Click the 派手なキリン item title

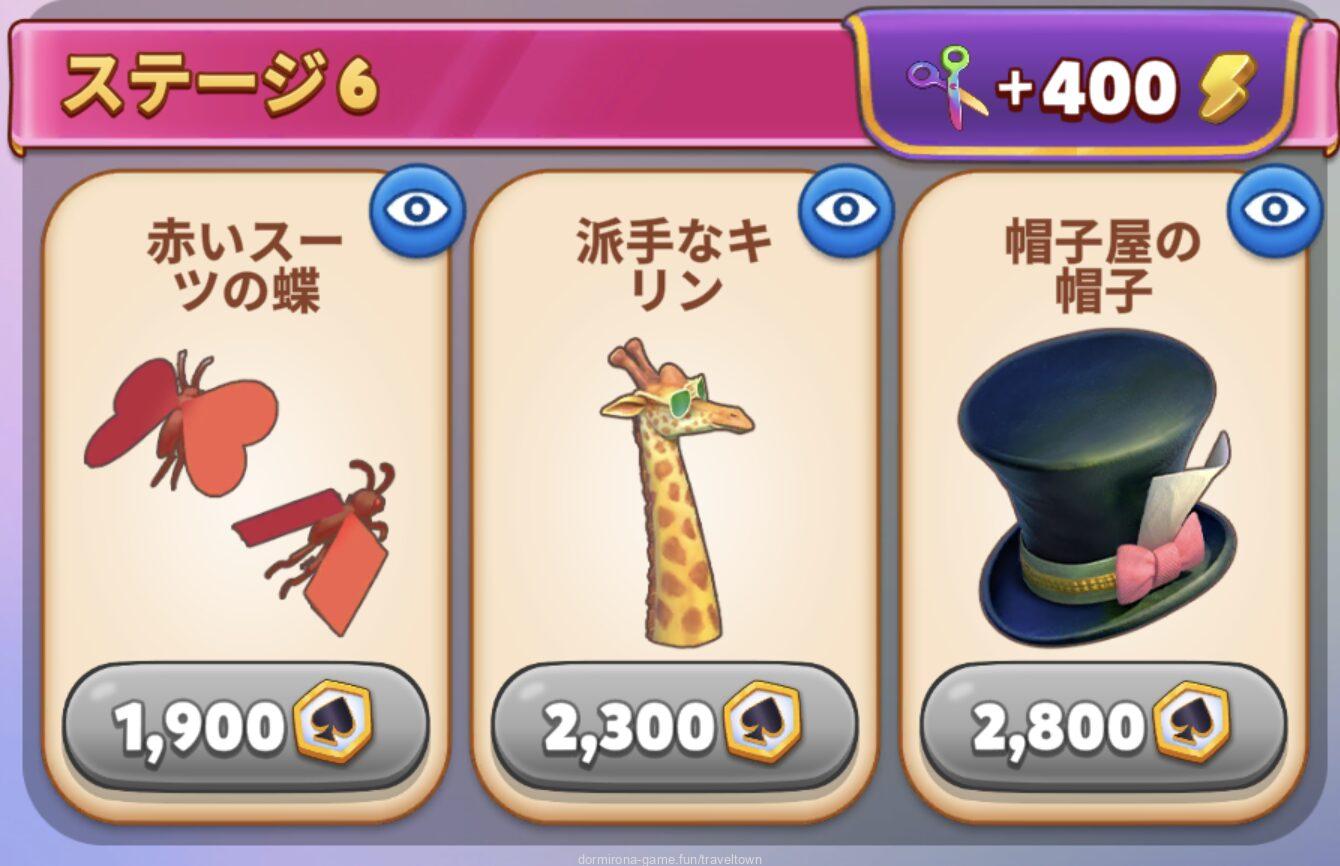click(674, 266)
